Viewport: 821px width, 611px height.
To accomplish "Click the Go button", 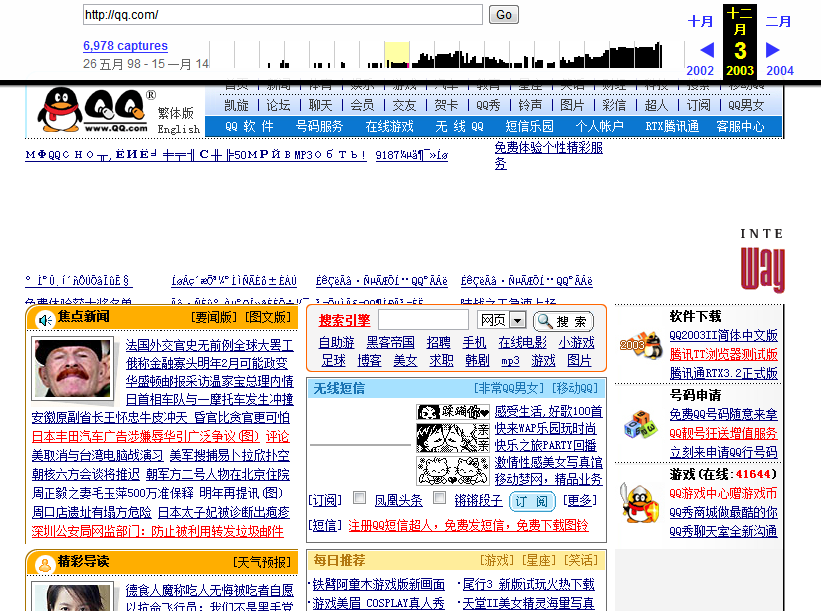I will (504, 15).
